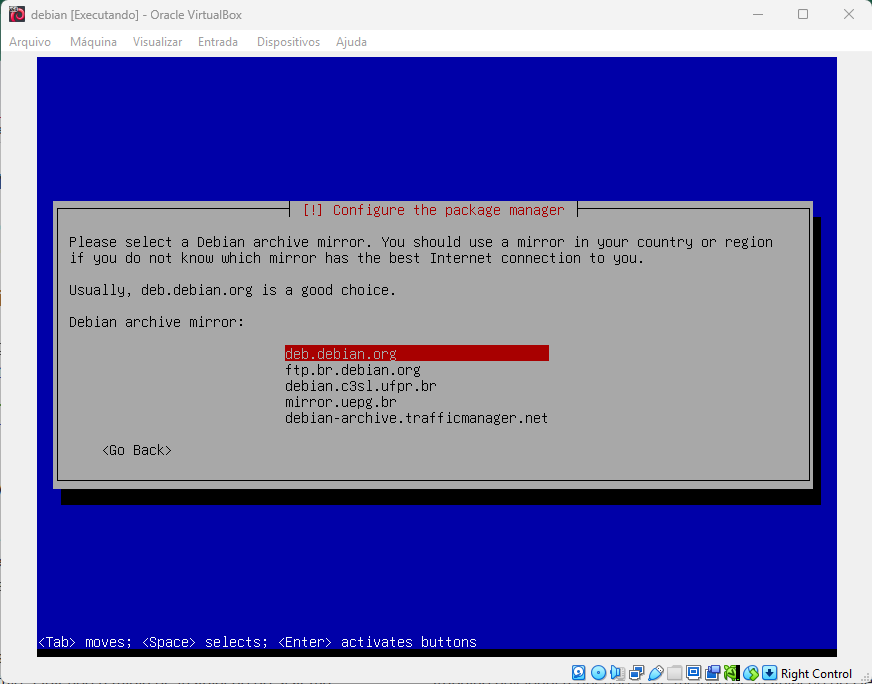The width and height of the screenshot is (872, 684).
Task: Select the debian-archive.trafficmanager.net mirror
Action: point(416,418)
